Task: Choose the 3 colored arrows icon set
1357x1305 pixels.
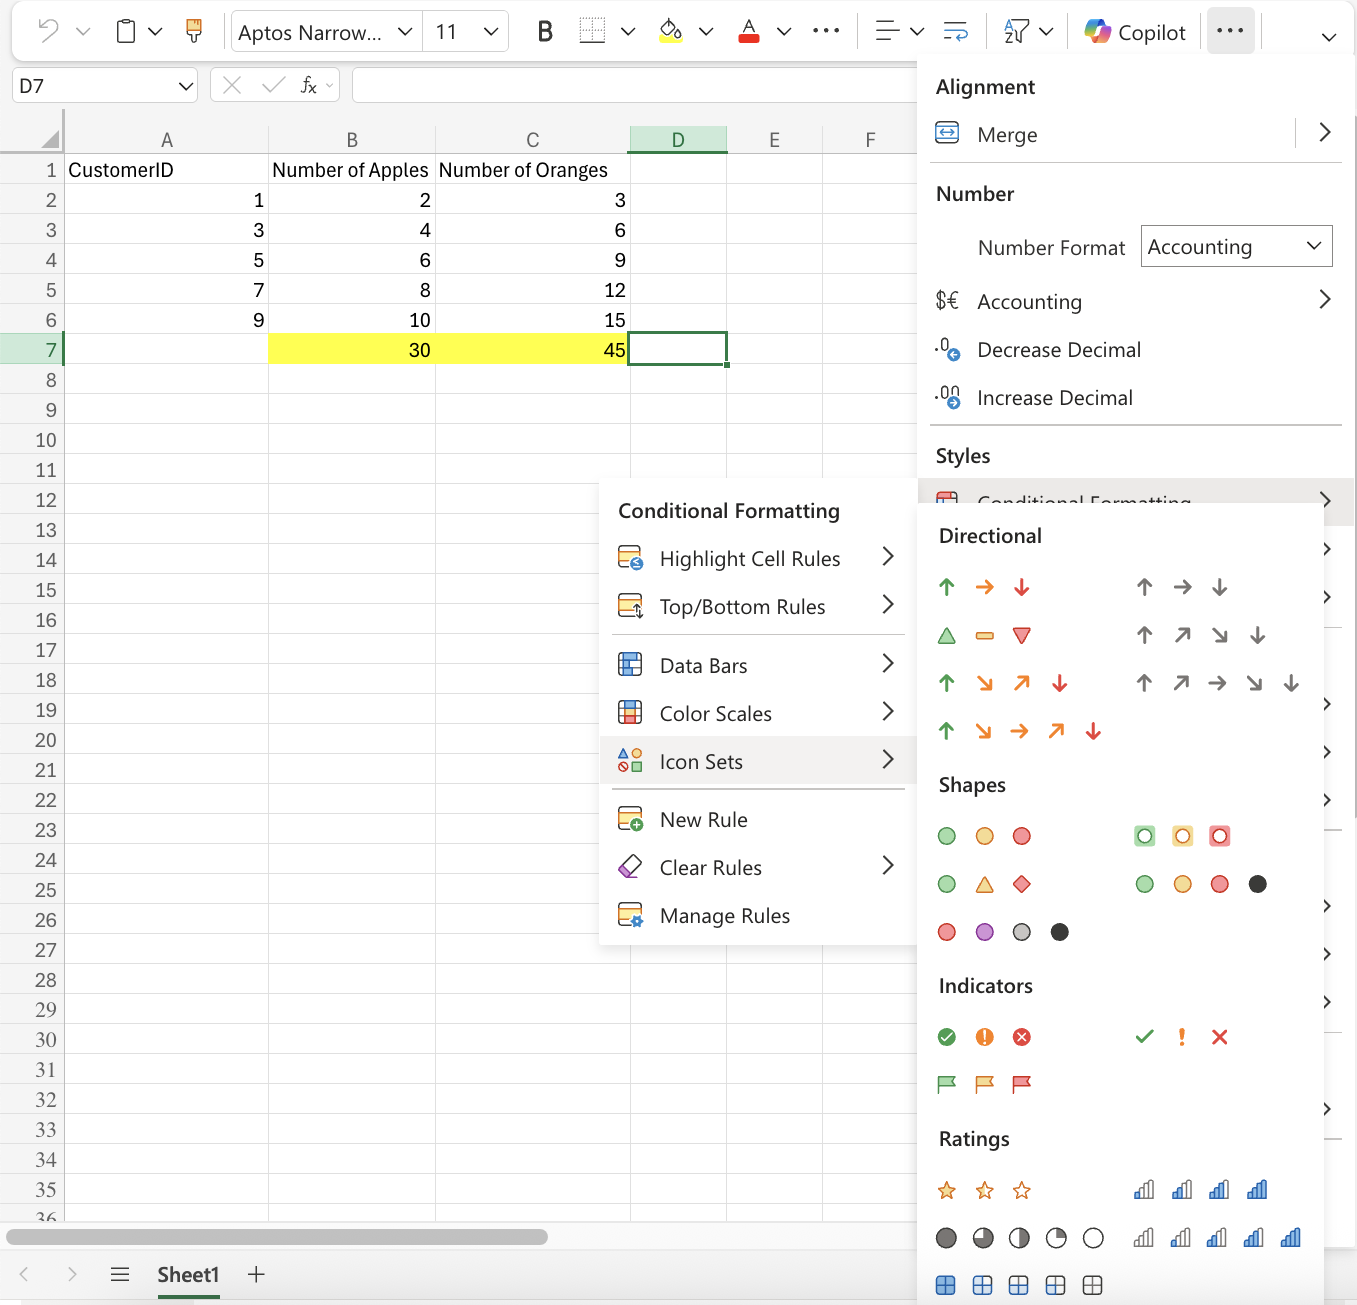Action: pyautogui.click(x=984, y=587)
